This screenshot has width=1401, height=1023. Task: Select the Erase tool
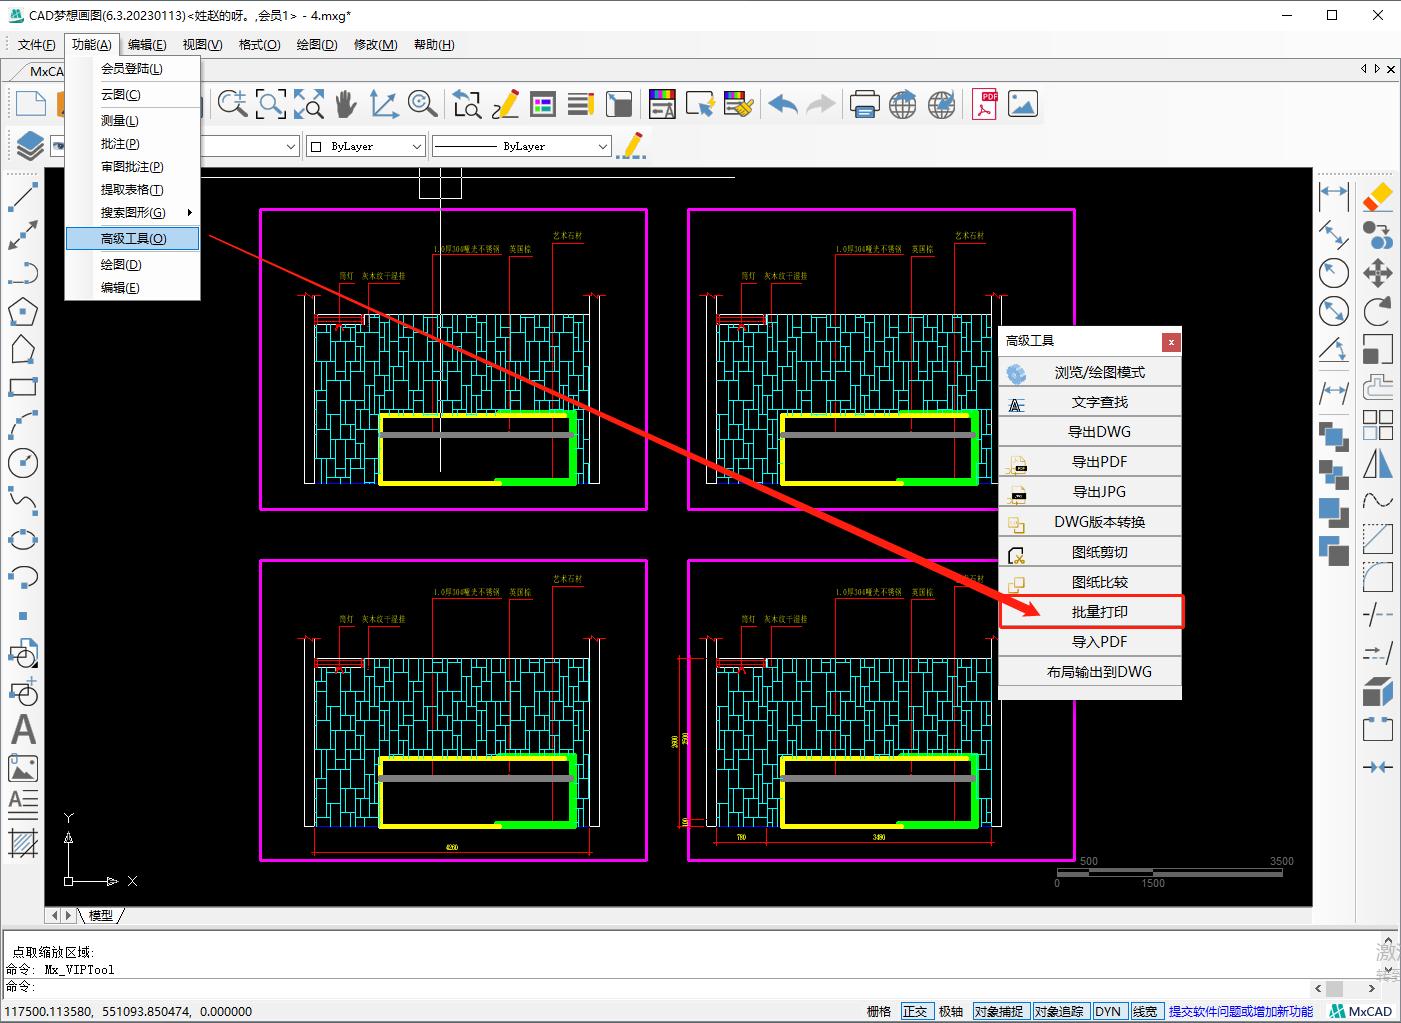pos(1377,197)
